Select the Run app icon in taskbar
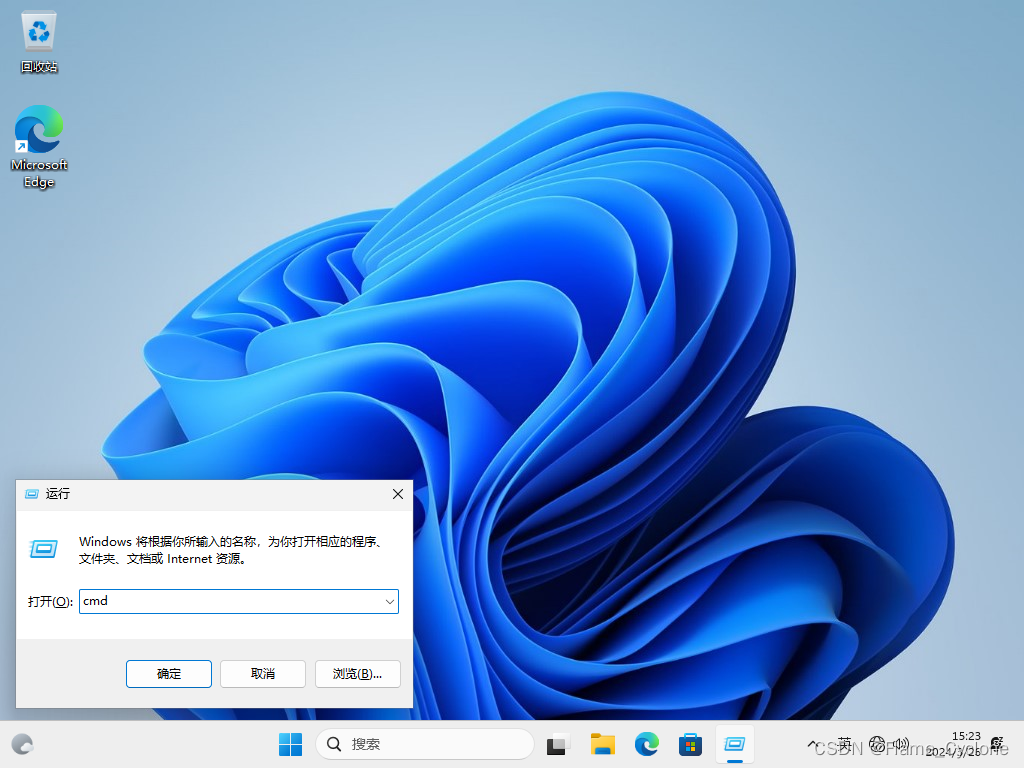This screenshot has width=1024, height=768. 735,744
